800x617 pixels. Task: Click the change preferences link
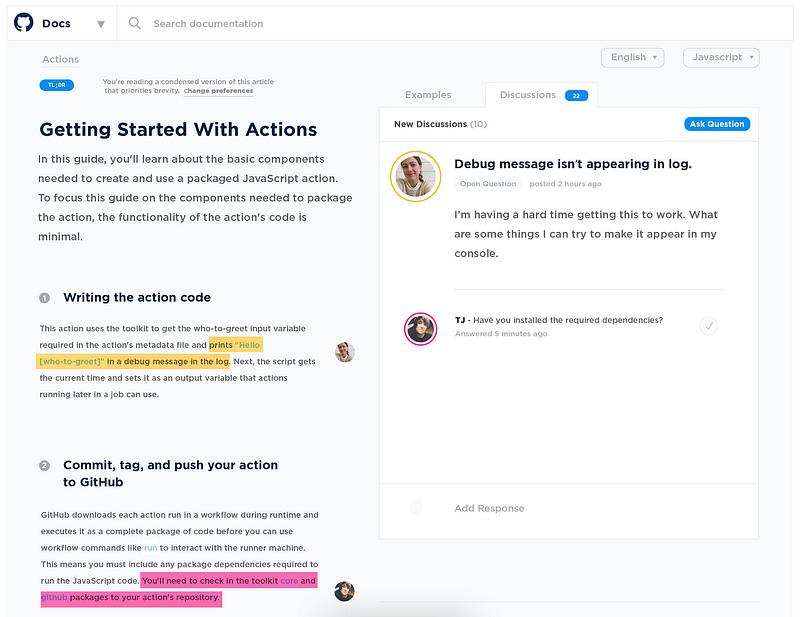tap(218, 91)
